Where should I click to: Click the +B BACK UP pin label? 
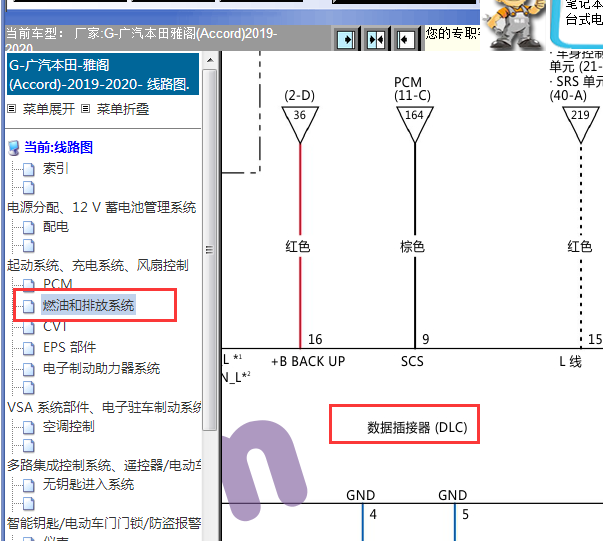[x=308, y=361]
